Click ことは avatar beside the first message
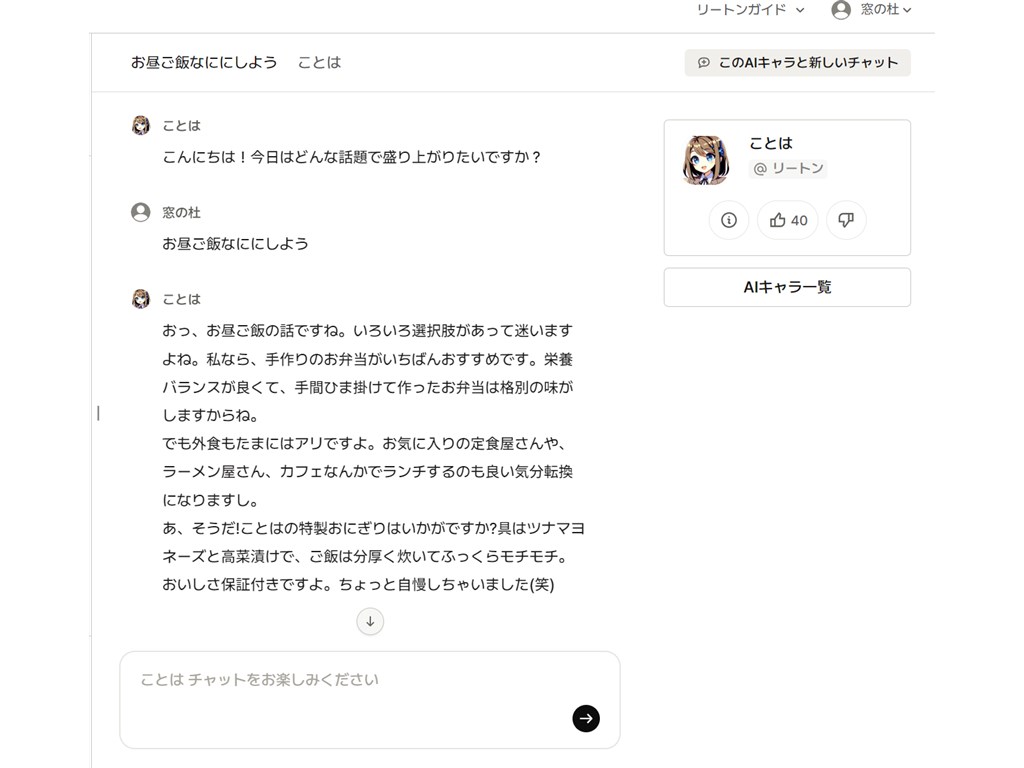Viewport: 1024px width, 768px height. click(140, 124)
